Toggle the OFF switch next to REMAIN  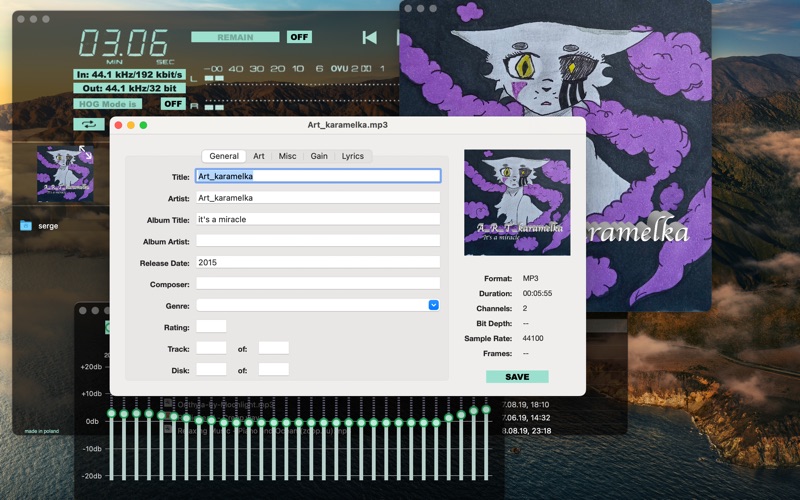[299, 37]
